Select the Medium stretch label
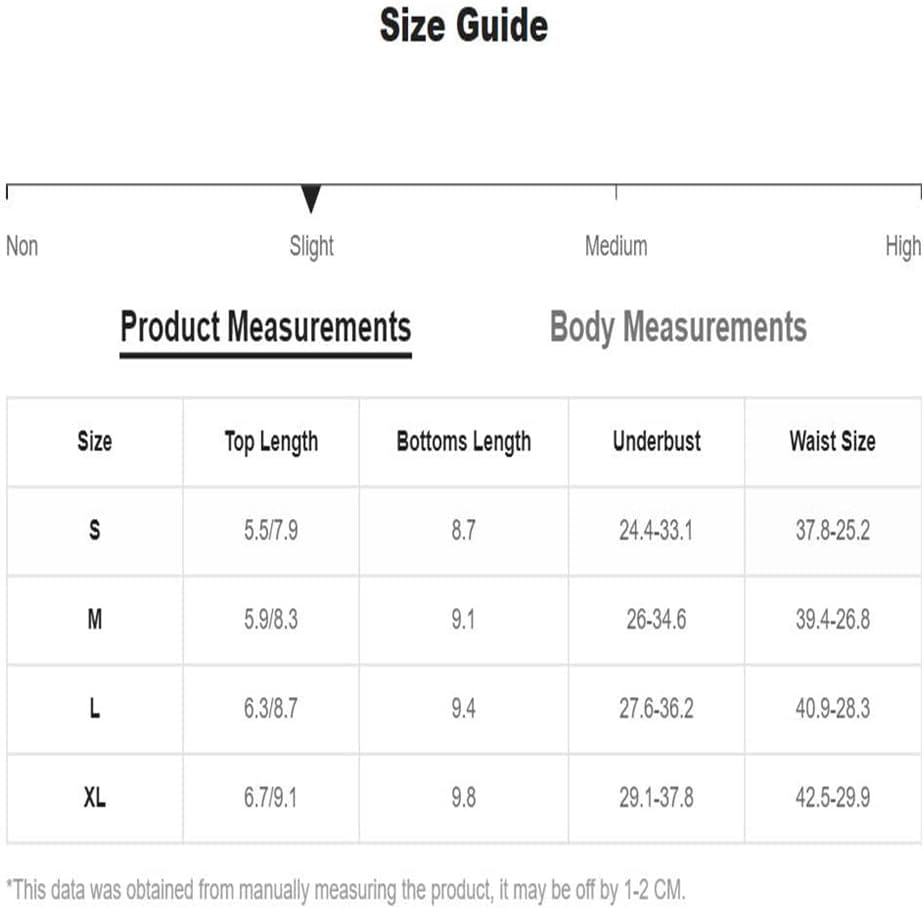 point(616,246)
